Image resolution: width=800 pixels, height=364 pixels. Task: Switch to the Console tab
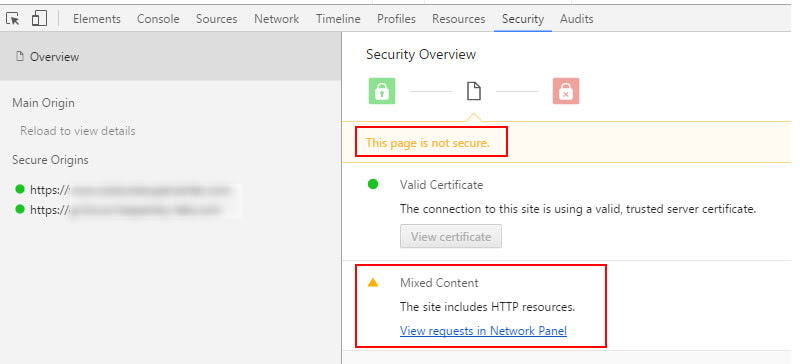pyautogui.click(x=158, y=19)
